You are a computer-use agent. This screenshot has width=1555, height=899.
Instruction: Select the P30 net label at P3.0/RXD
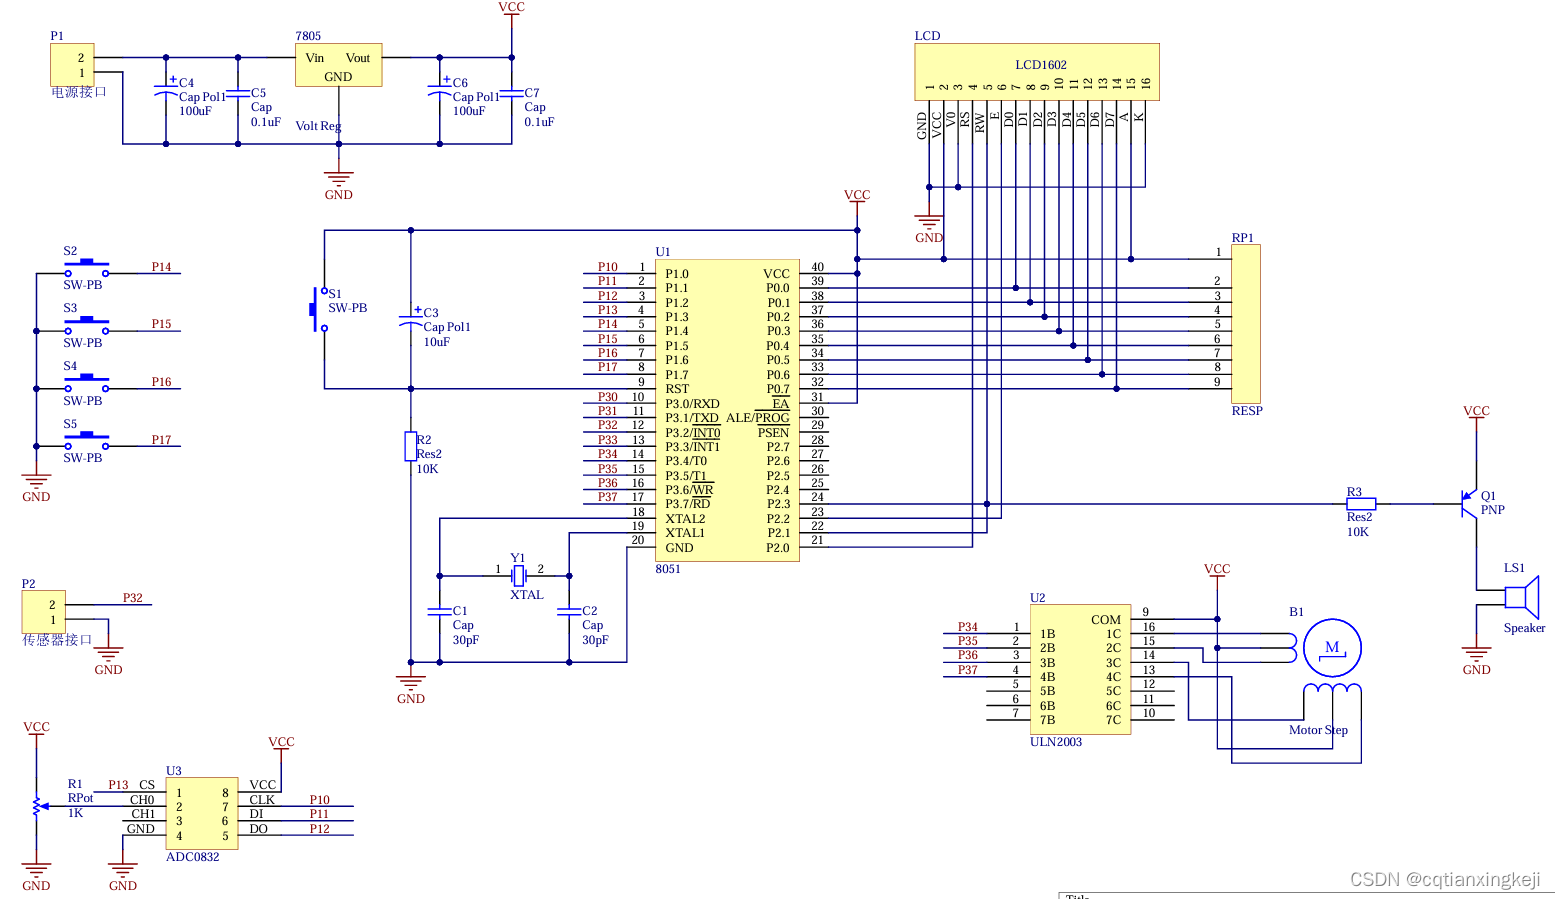coord(608,397)
